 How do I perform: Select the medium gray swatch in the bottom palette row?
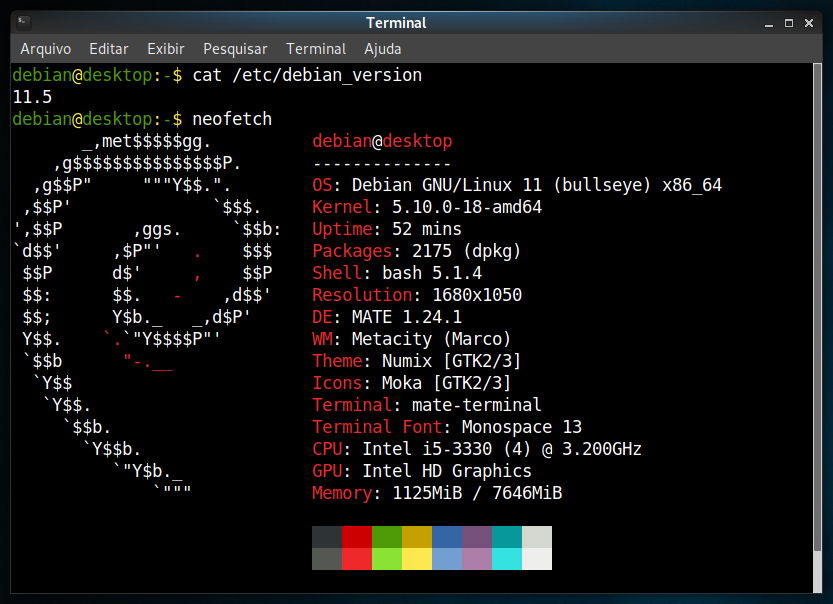327,559
